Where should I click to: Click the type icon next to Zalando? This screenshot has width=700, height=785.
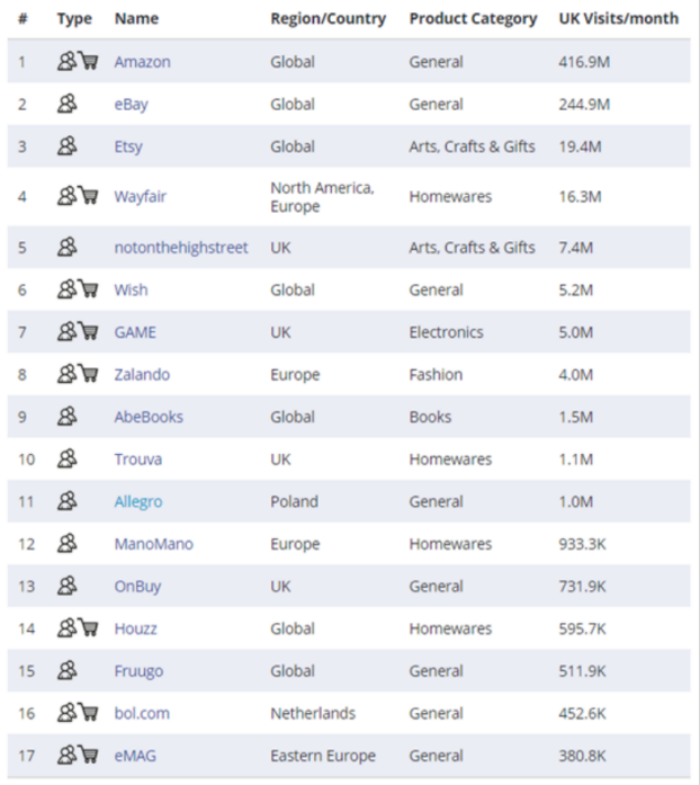(78, 374)
